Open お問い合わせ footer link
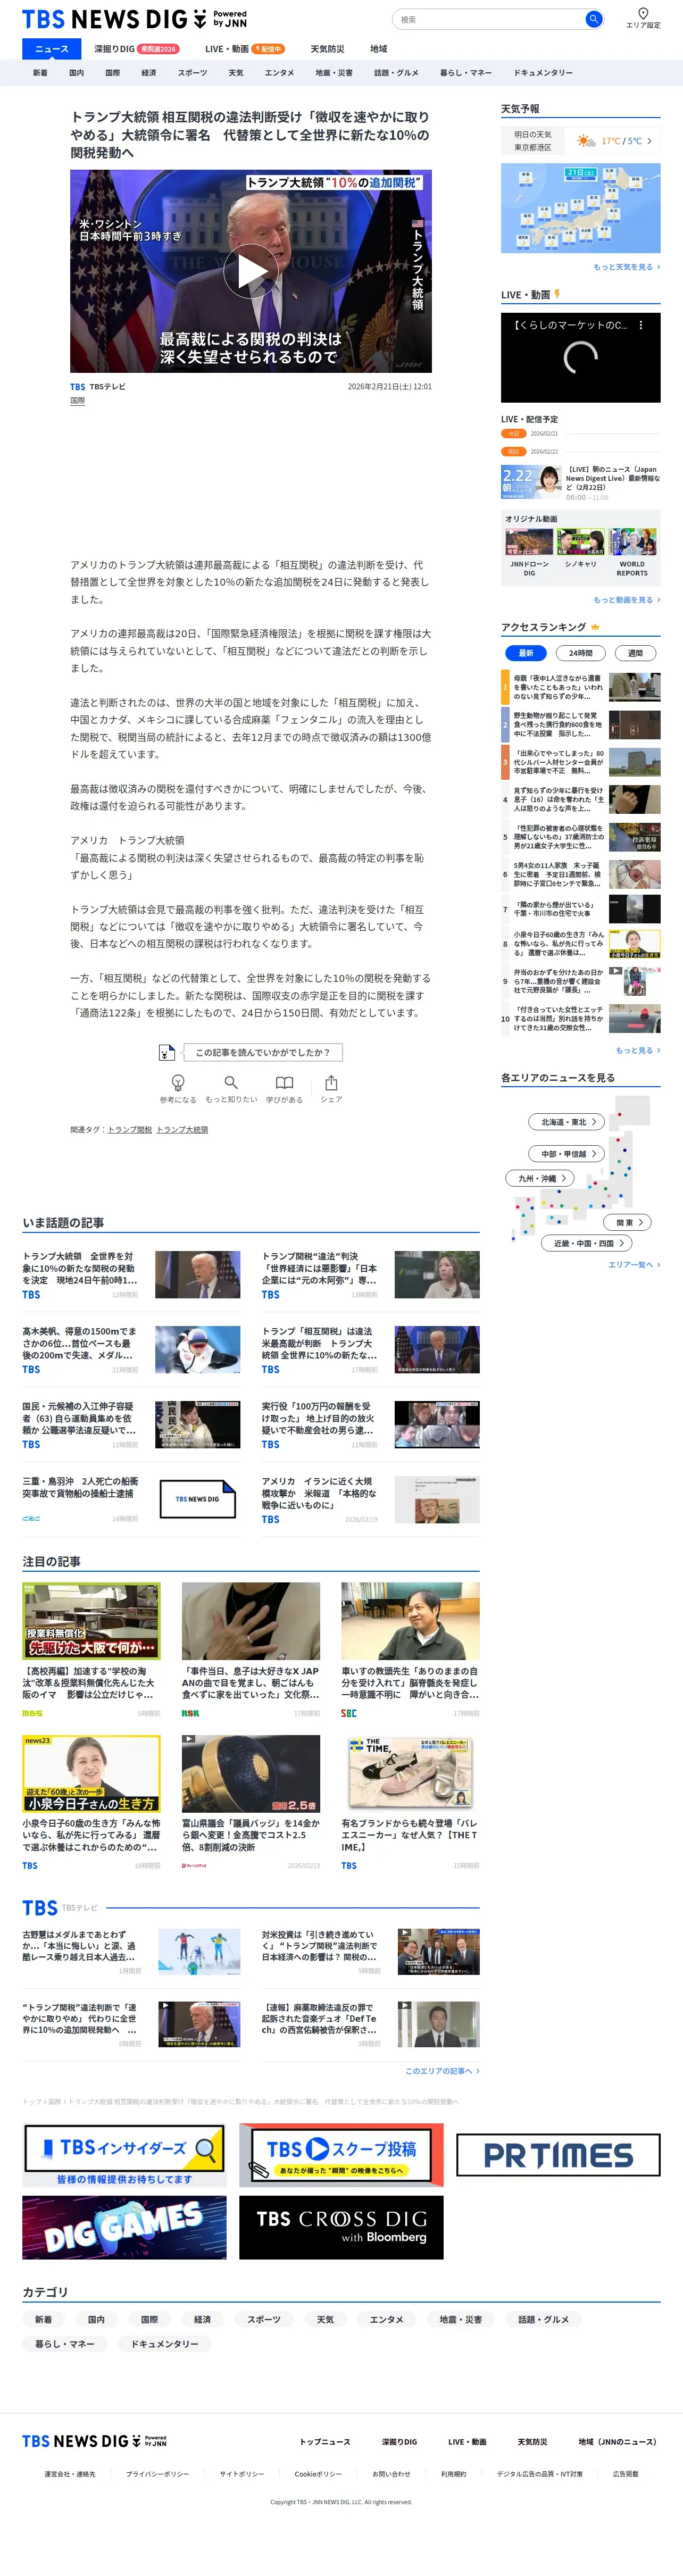683x2576 pixels. tap(391, 2474)
